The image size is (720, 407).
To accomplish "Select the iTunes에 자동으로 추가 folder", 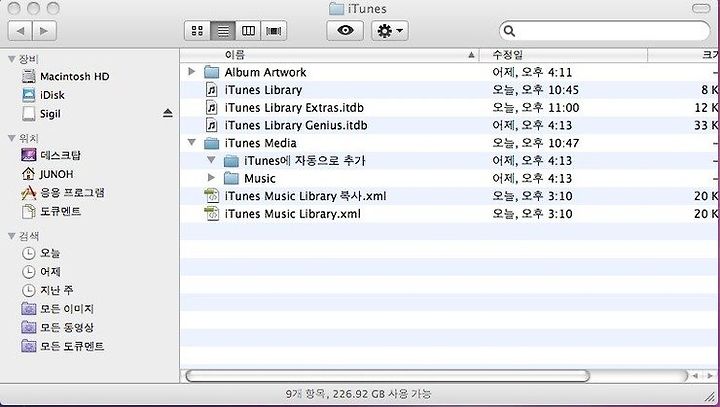I will coord(450,160).
